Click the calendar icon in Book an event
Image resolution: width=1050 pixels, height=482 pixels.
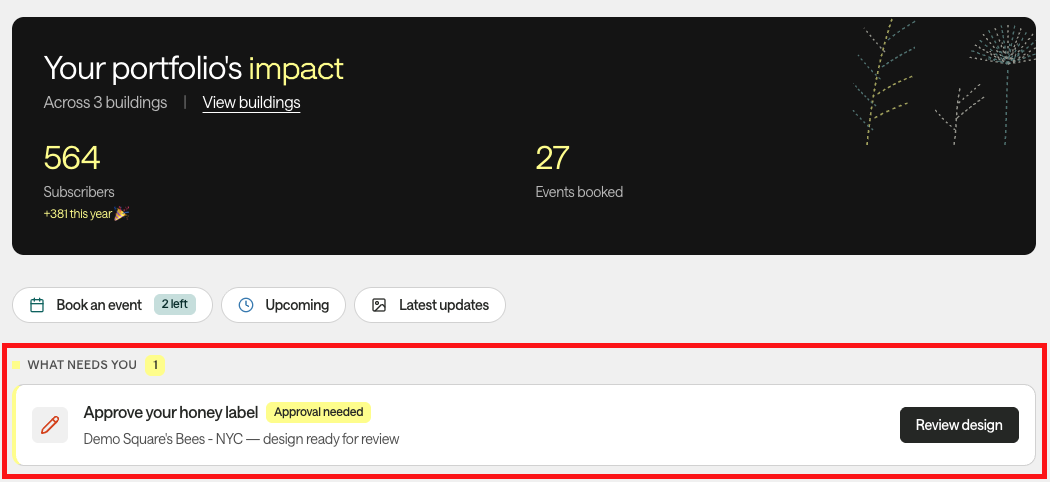(38, 305)
